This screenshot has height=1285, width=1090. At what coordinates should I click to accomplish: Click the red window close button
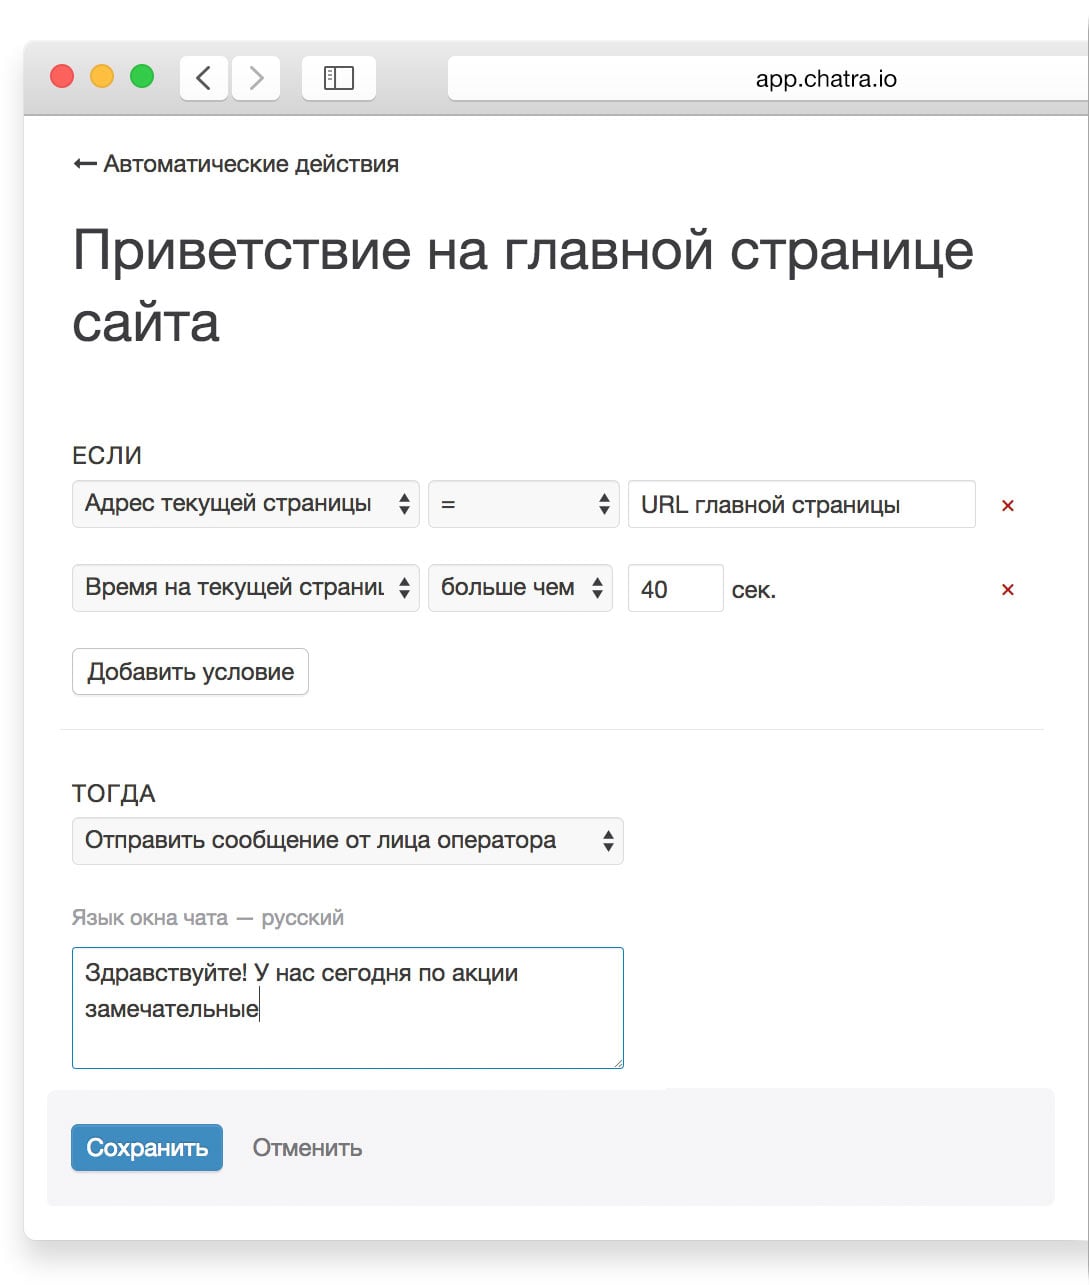pos(62,77)
